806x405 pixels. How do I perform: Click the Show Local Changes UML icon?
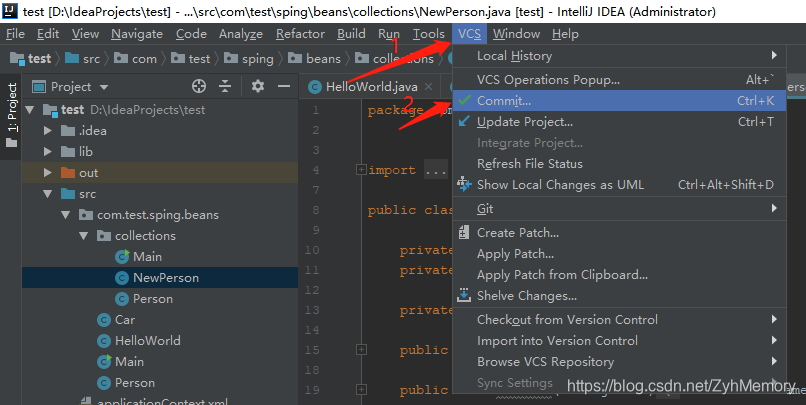[464, 184]
